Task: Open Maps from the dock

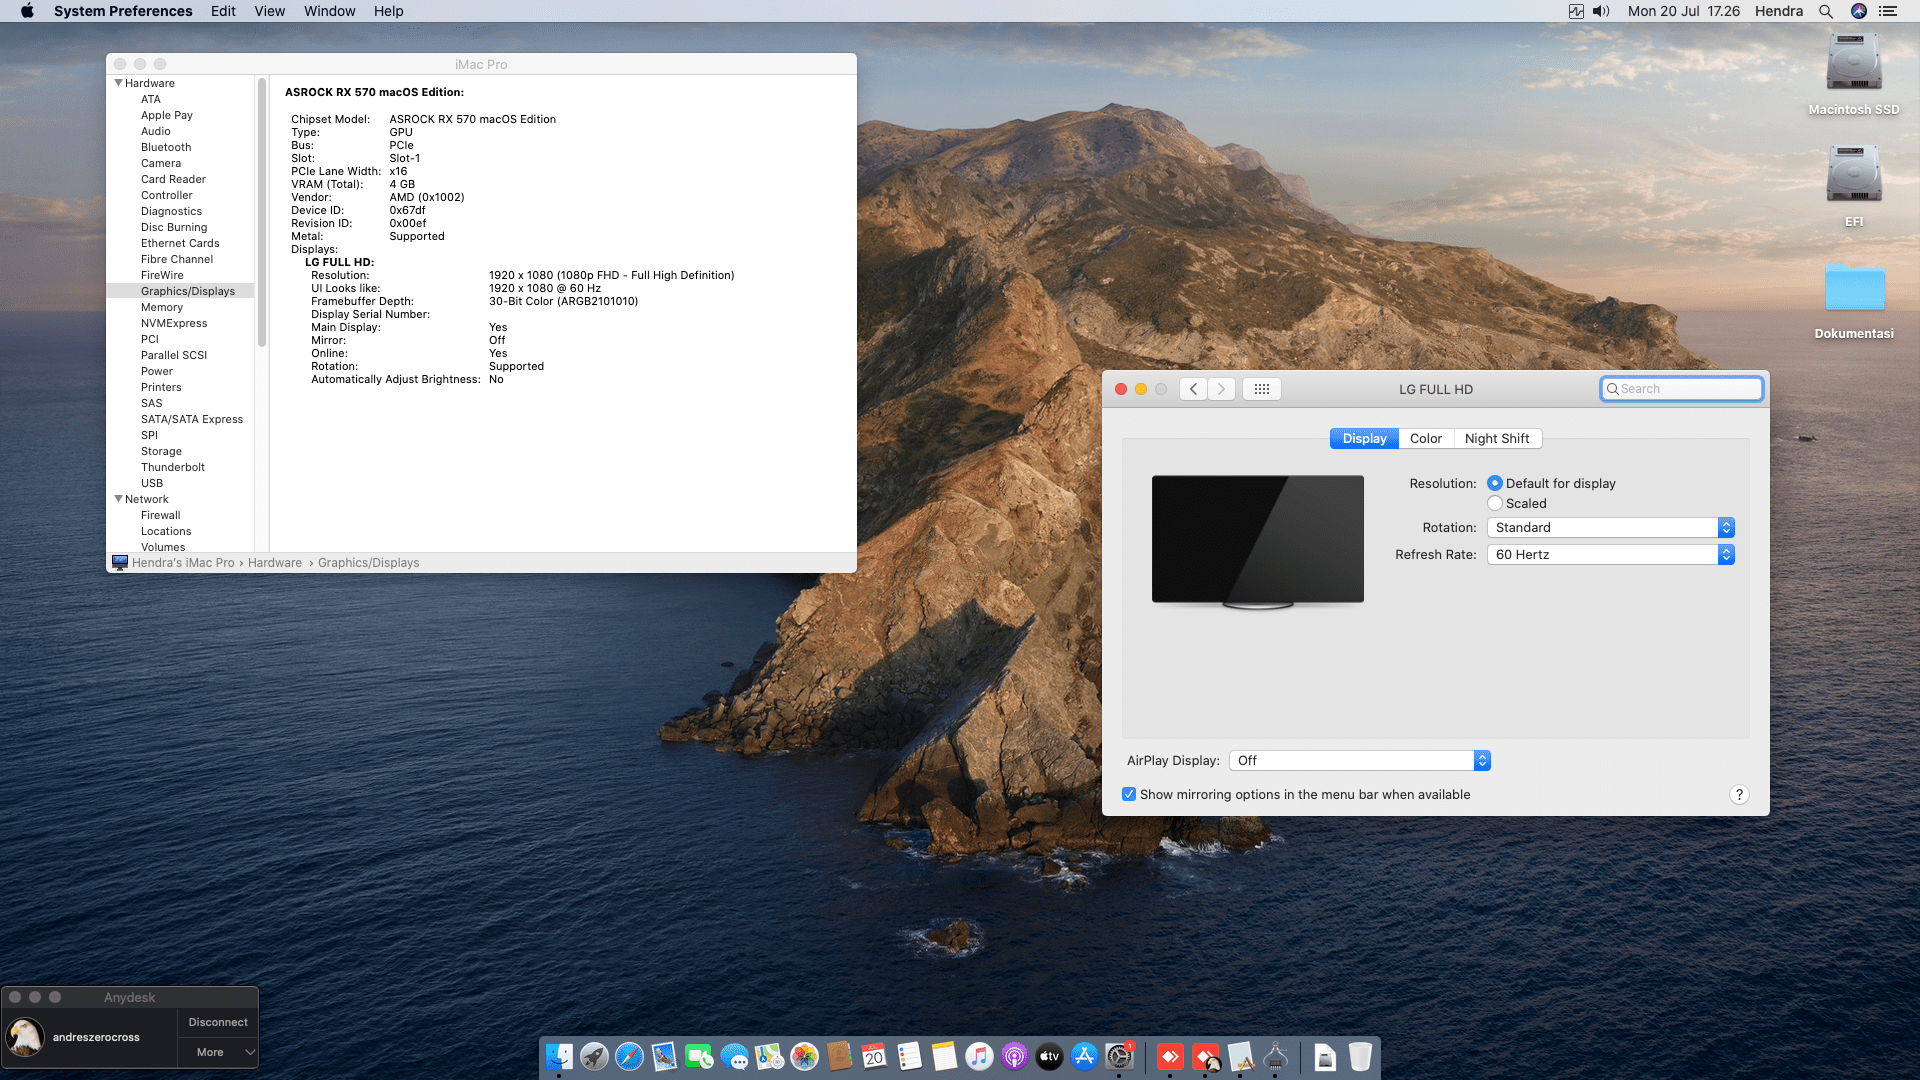Action: [x=769, y=1056]
